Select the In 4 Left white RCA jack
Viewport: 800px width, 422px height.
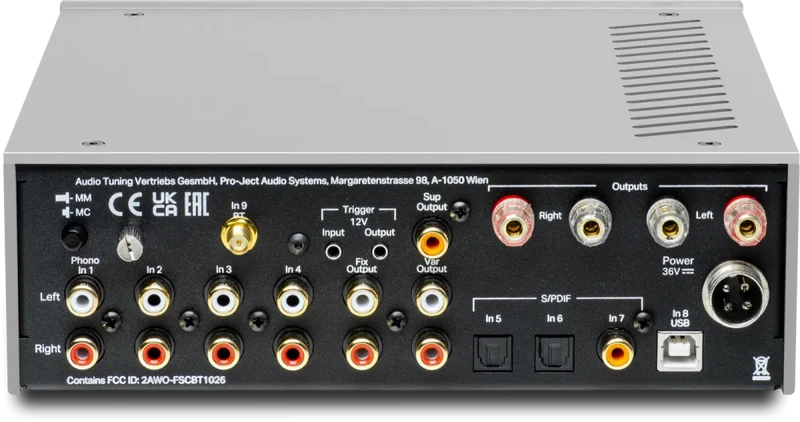(293, 297)
